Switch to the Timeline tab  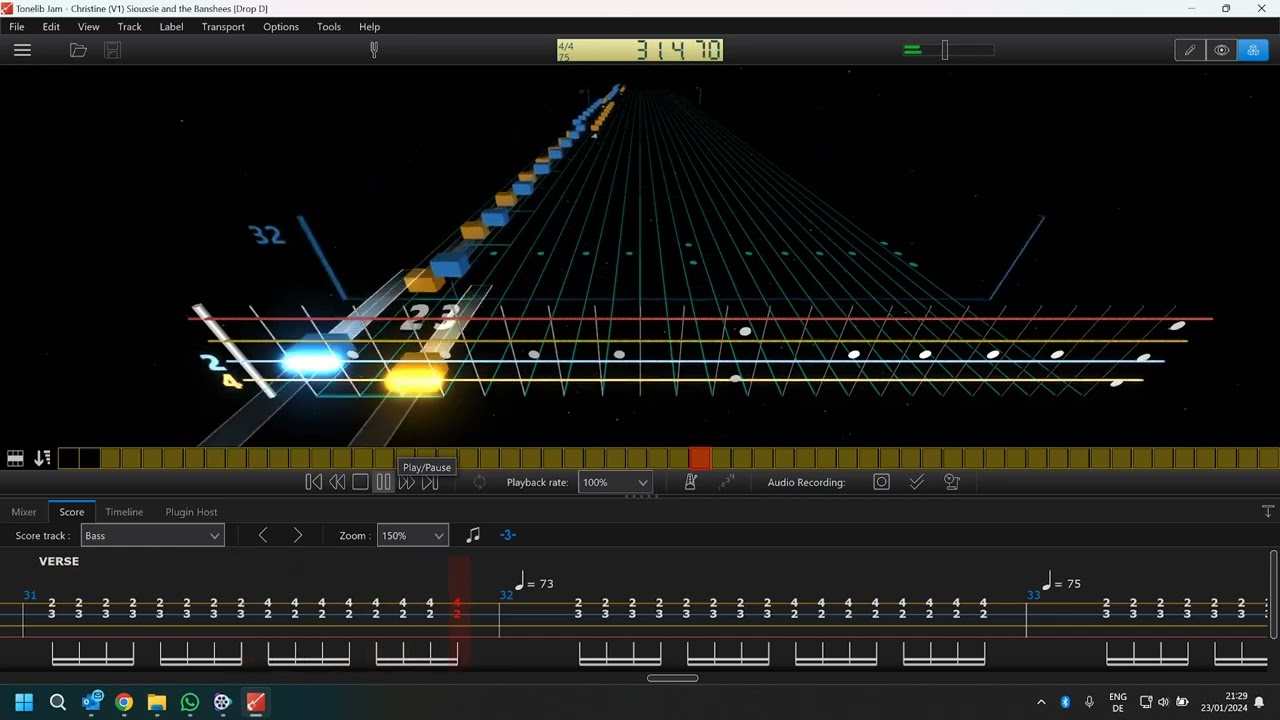click(x=124, y=512)
